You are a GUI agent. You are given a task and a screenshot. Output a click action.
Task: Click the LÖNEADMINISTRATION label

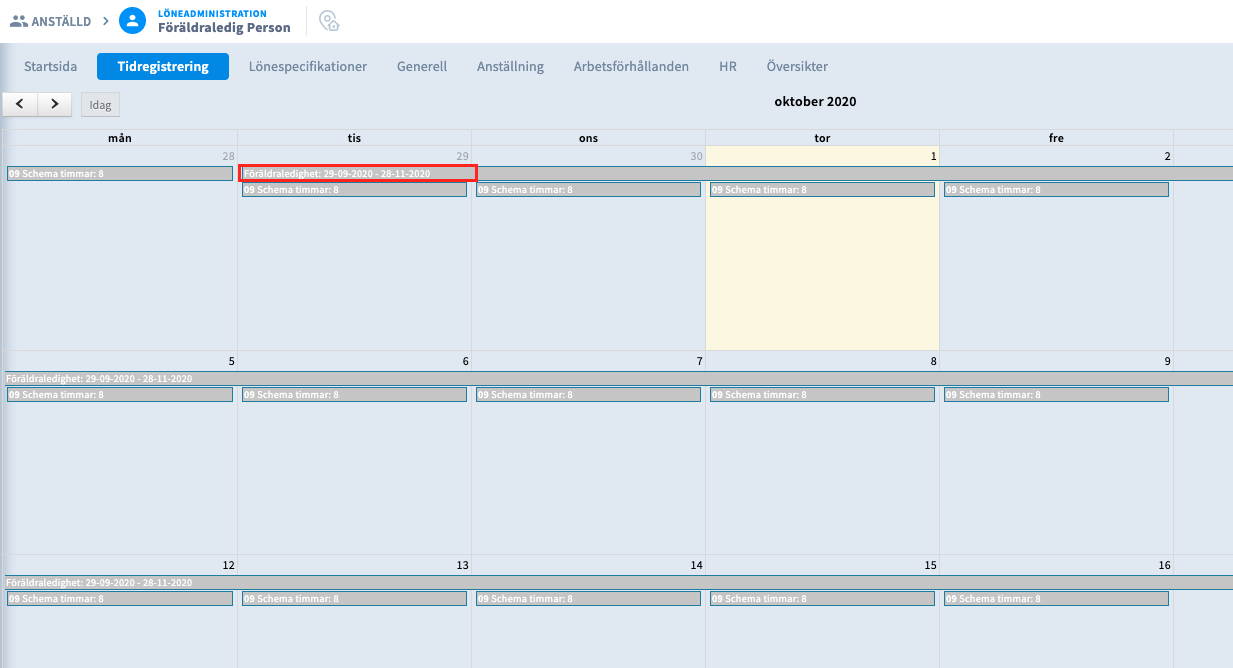tap(212, 13)
